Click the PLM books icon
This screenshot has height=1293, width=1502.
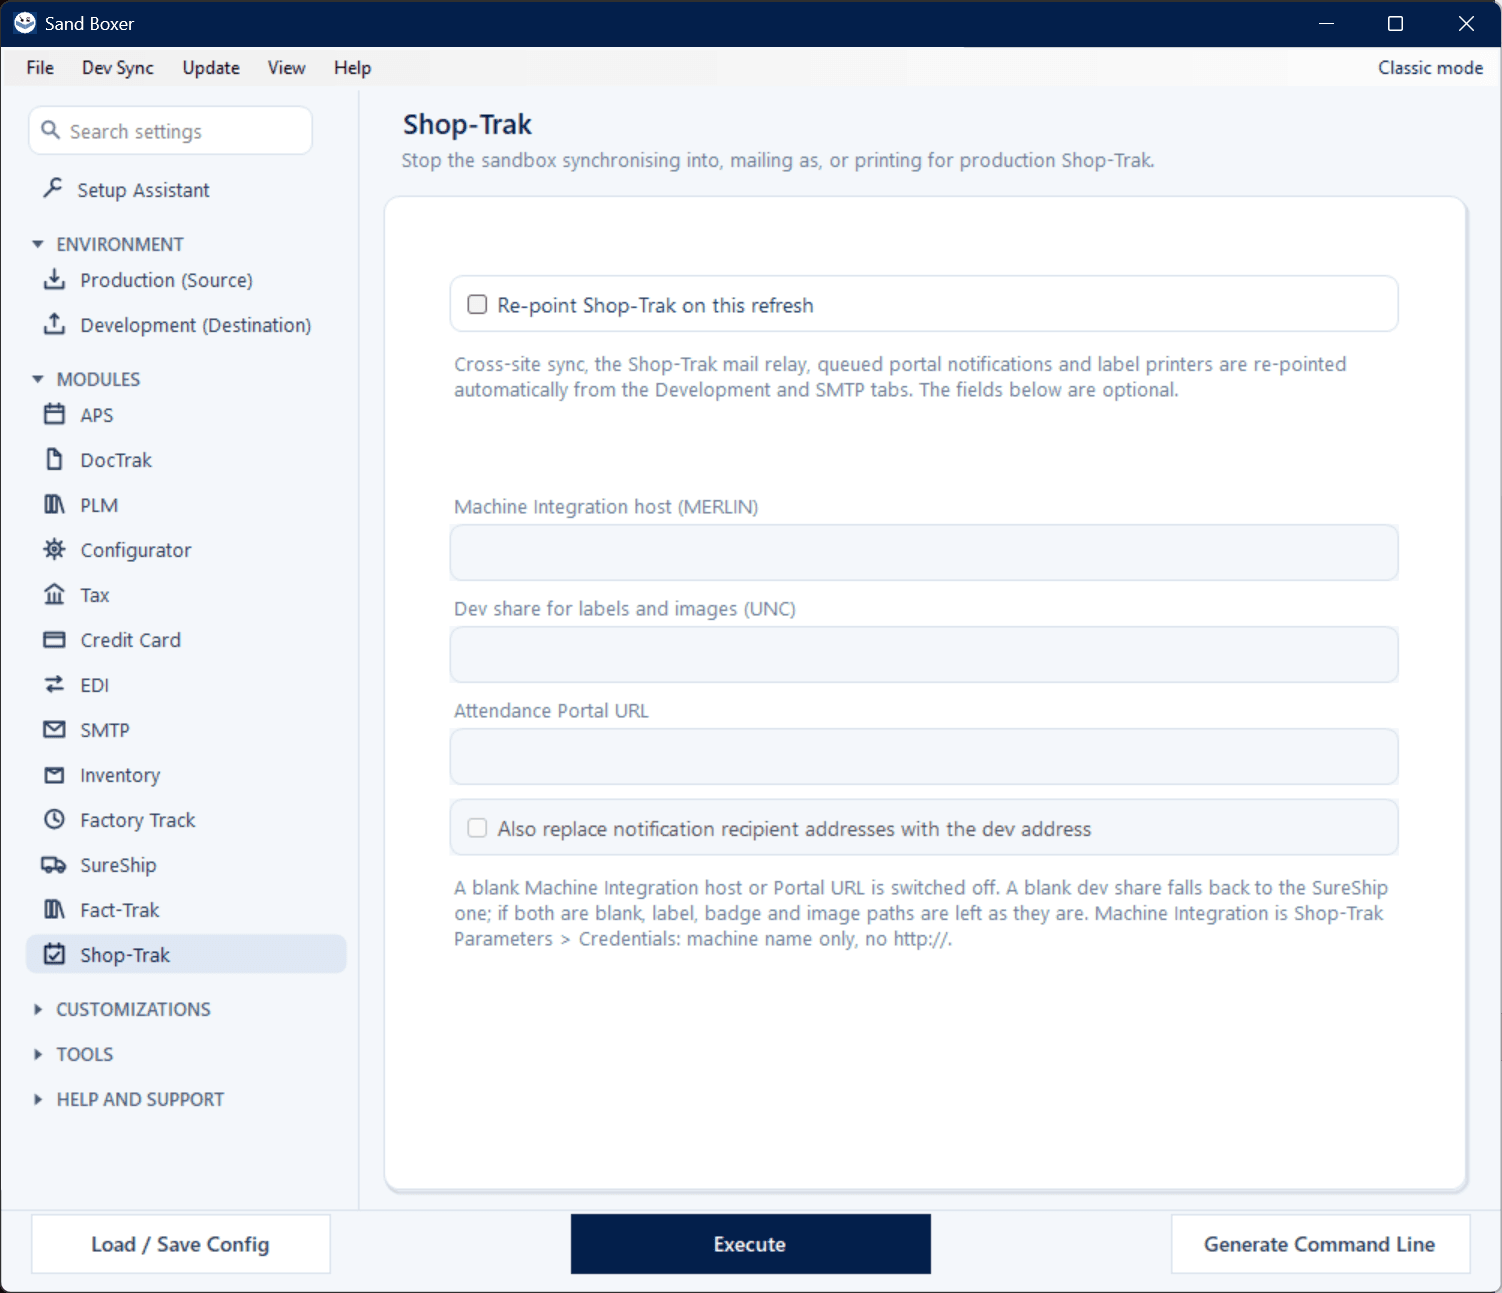pos(55,504)
